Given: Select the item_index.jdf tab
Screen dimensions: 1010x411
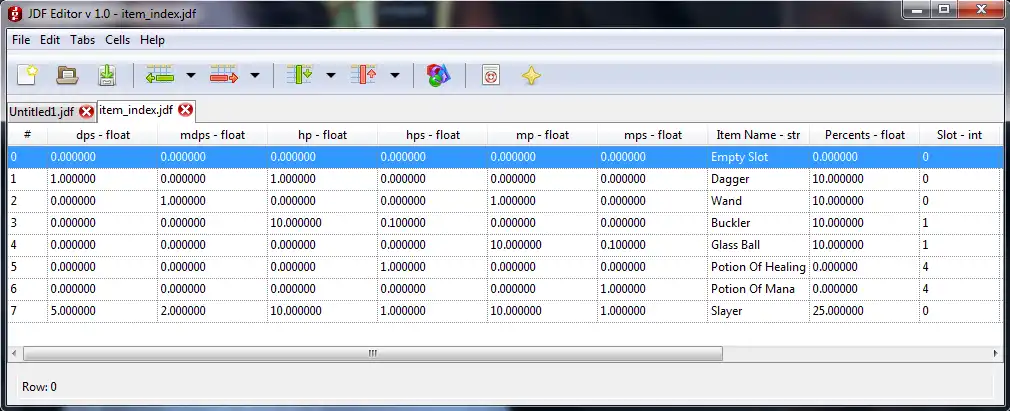Looking at the screenshot, I should pyautogui.click(x=137, y=110).
